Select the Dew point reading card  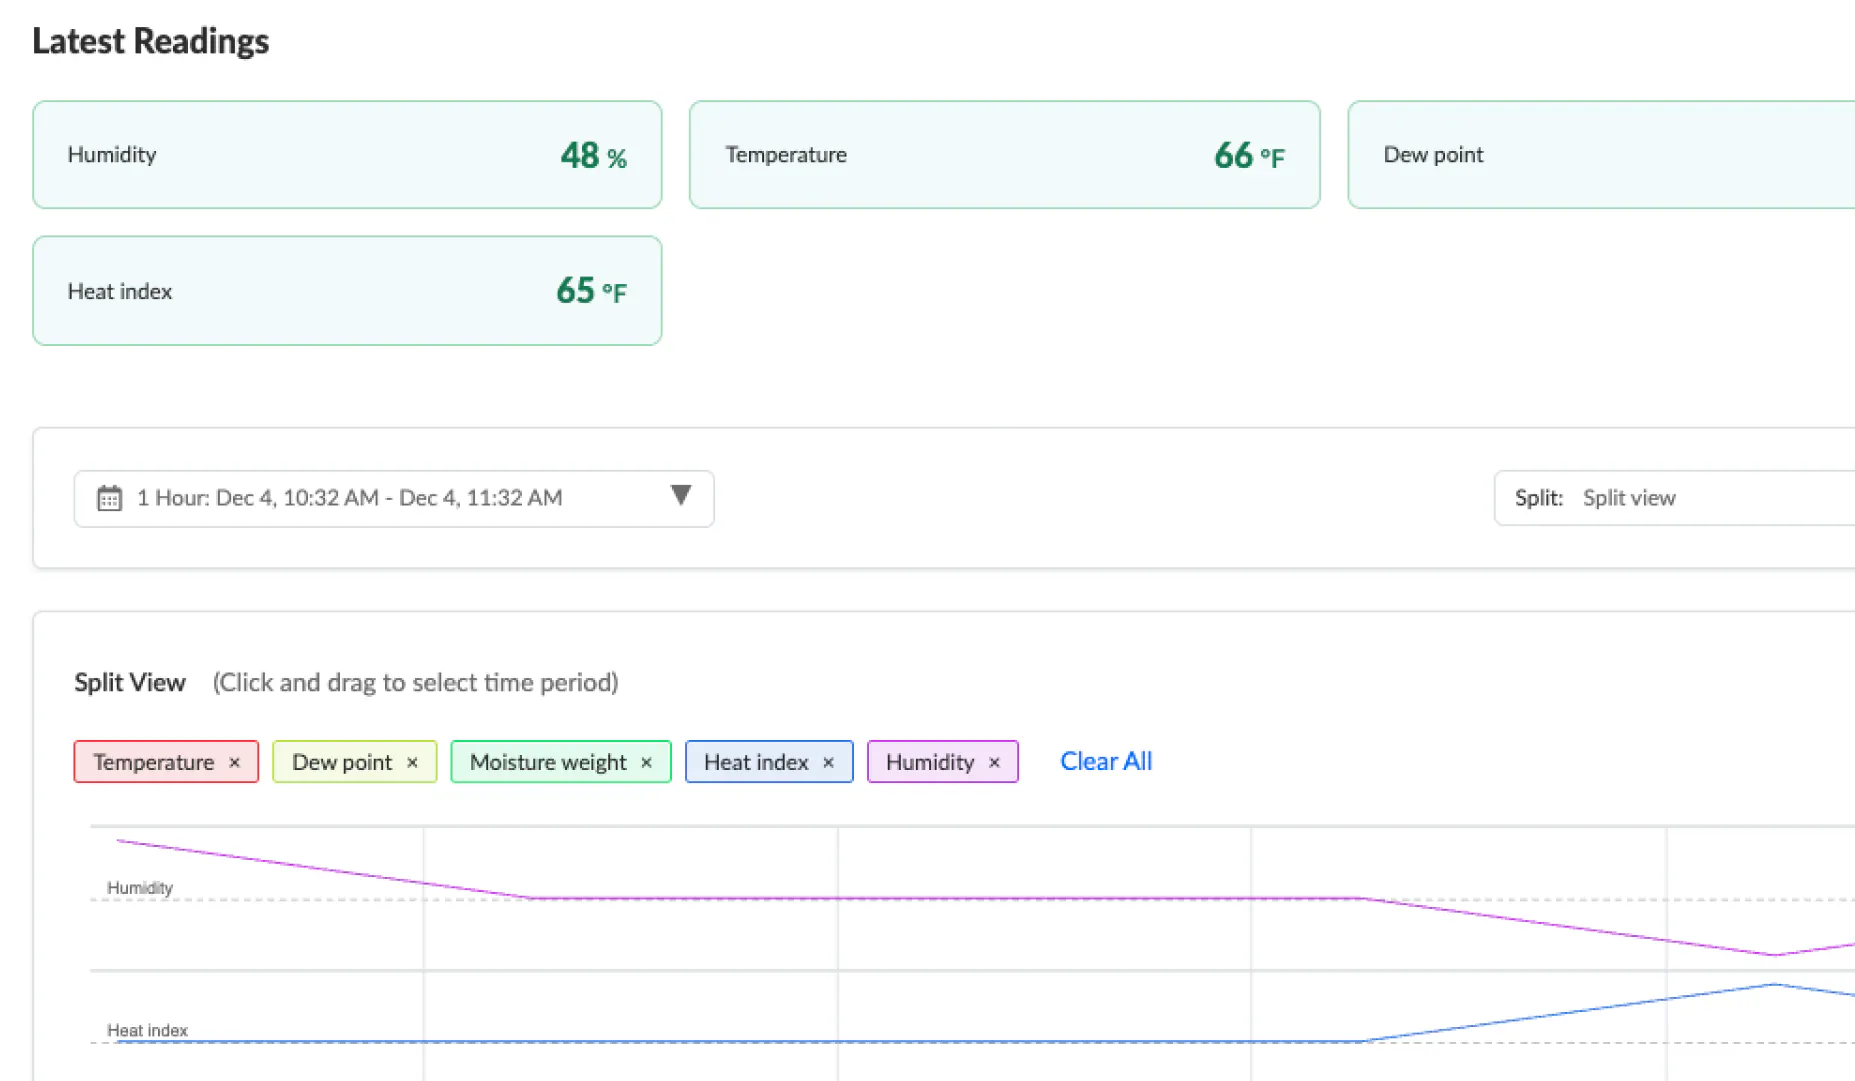tap(1600, 155)
